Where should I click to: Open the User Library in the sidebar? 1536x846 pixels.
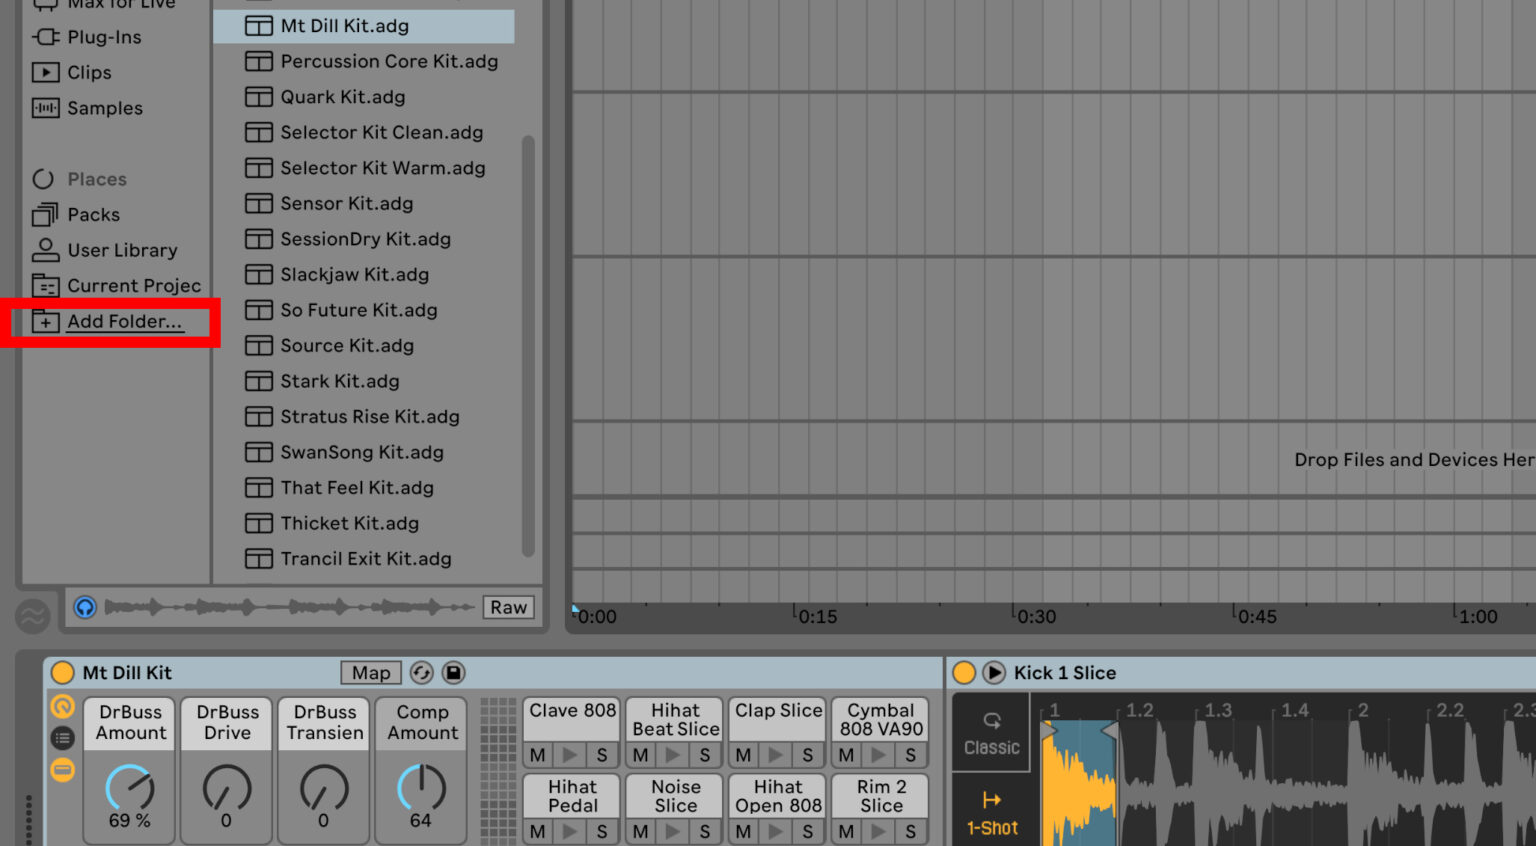pos(119,250)
